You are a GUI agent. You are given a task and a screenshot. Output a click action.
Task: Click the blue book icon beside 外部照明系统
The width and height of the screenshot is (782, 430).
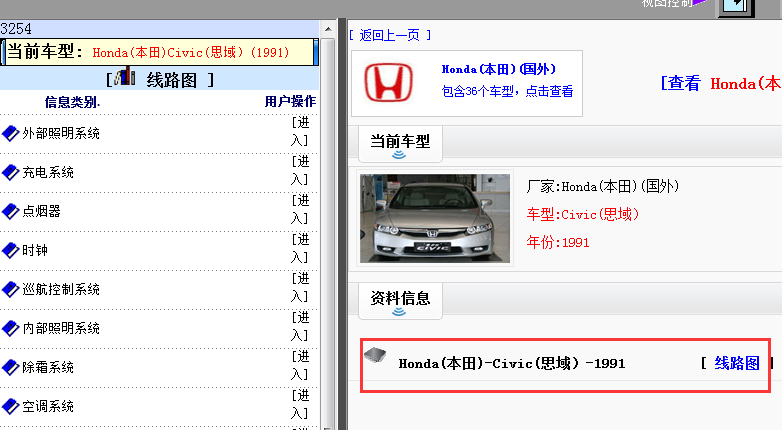pyautogui.click(x=10, y=134)
